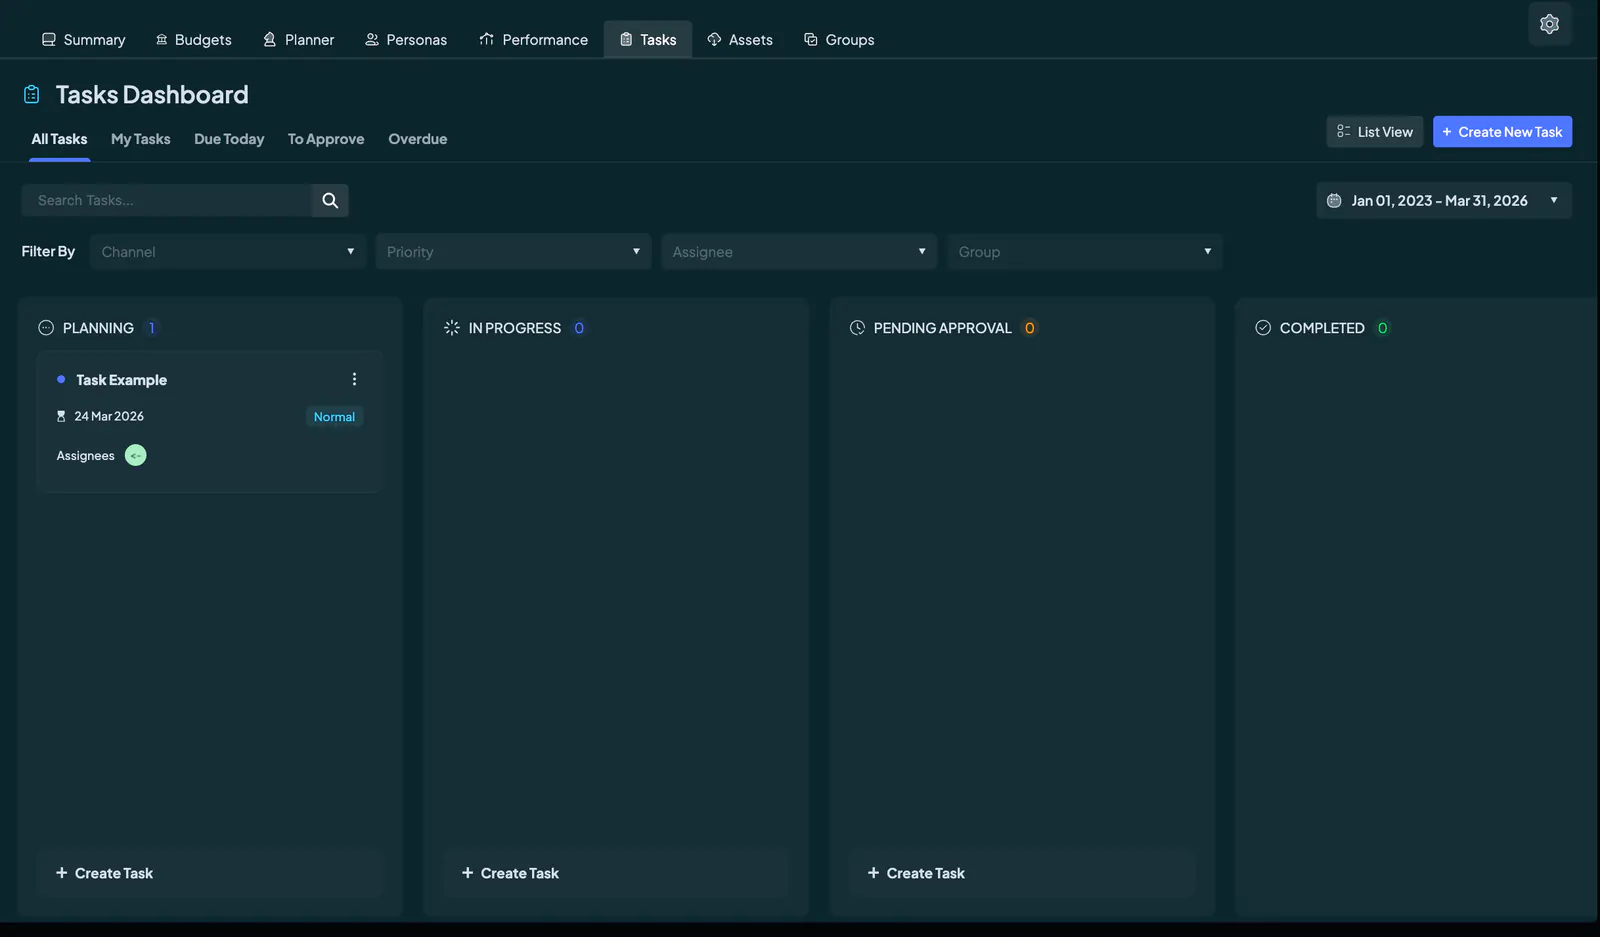Go to the Groups tab
Image resolution: width=1600 pixels, height=937 pixels.
pos(839,40)
